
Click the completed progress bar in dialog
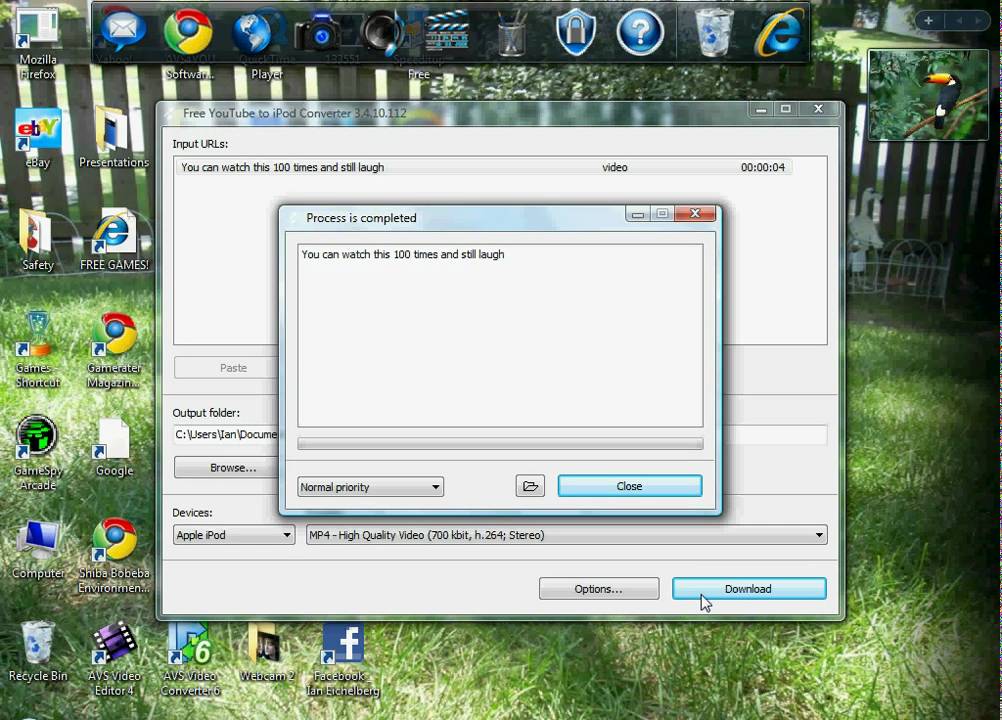point(500,443)
